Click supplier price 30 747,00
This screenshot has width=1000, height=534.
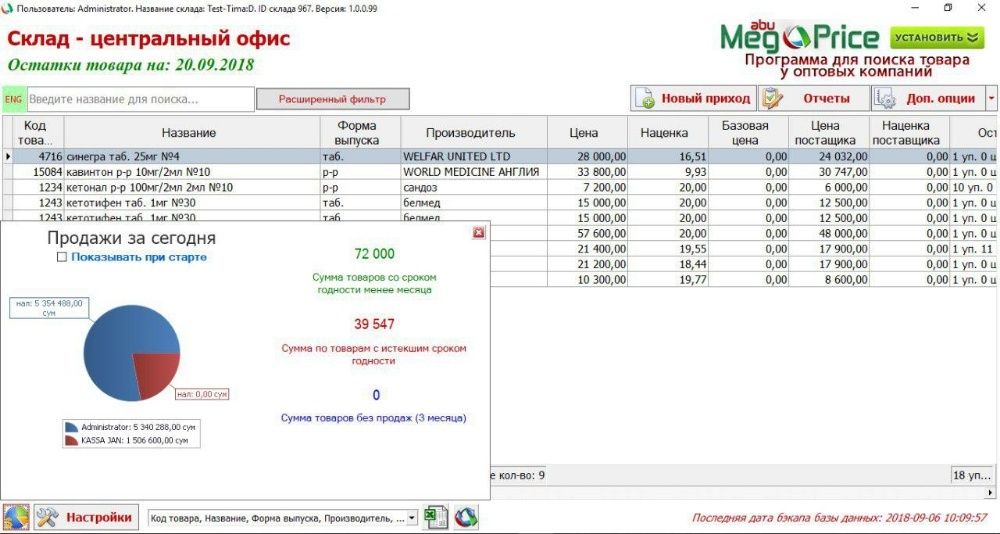pos(828,172)
